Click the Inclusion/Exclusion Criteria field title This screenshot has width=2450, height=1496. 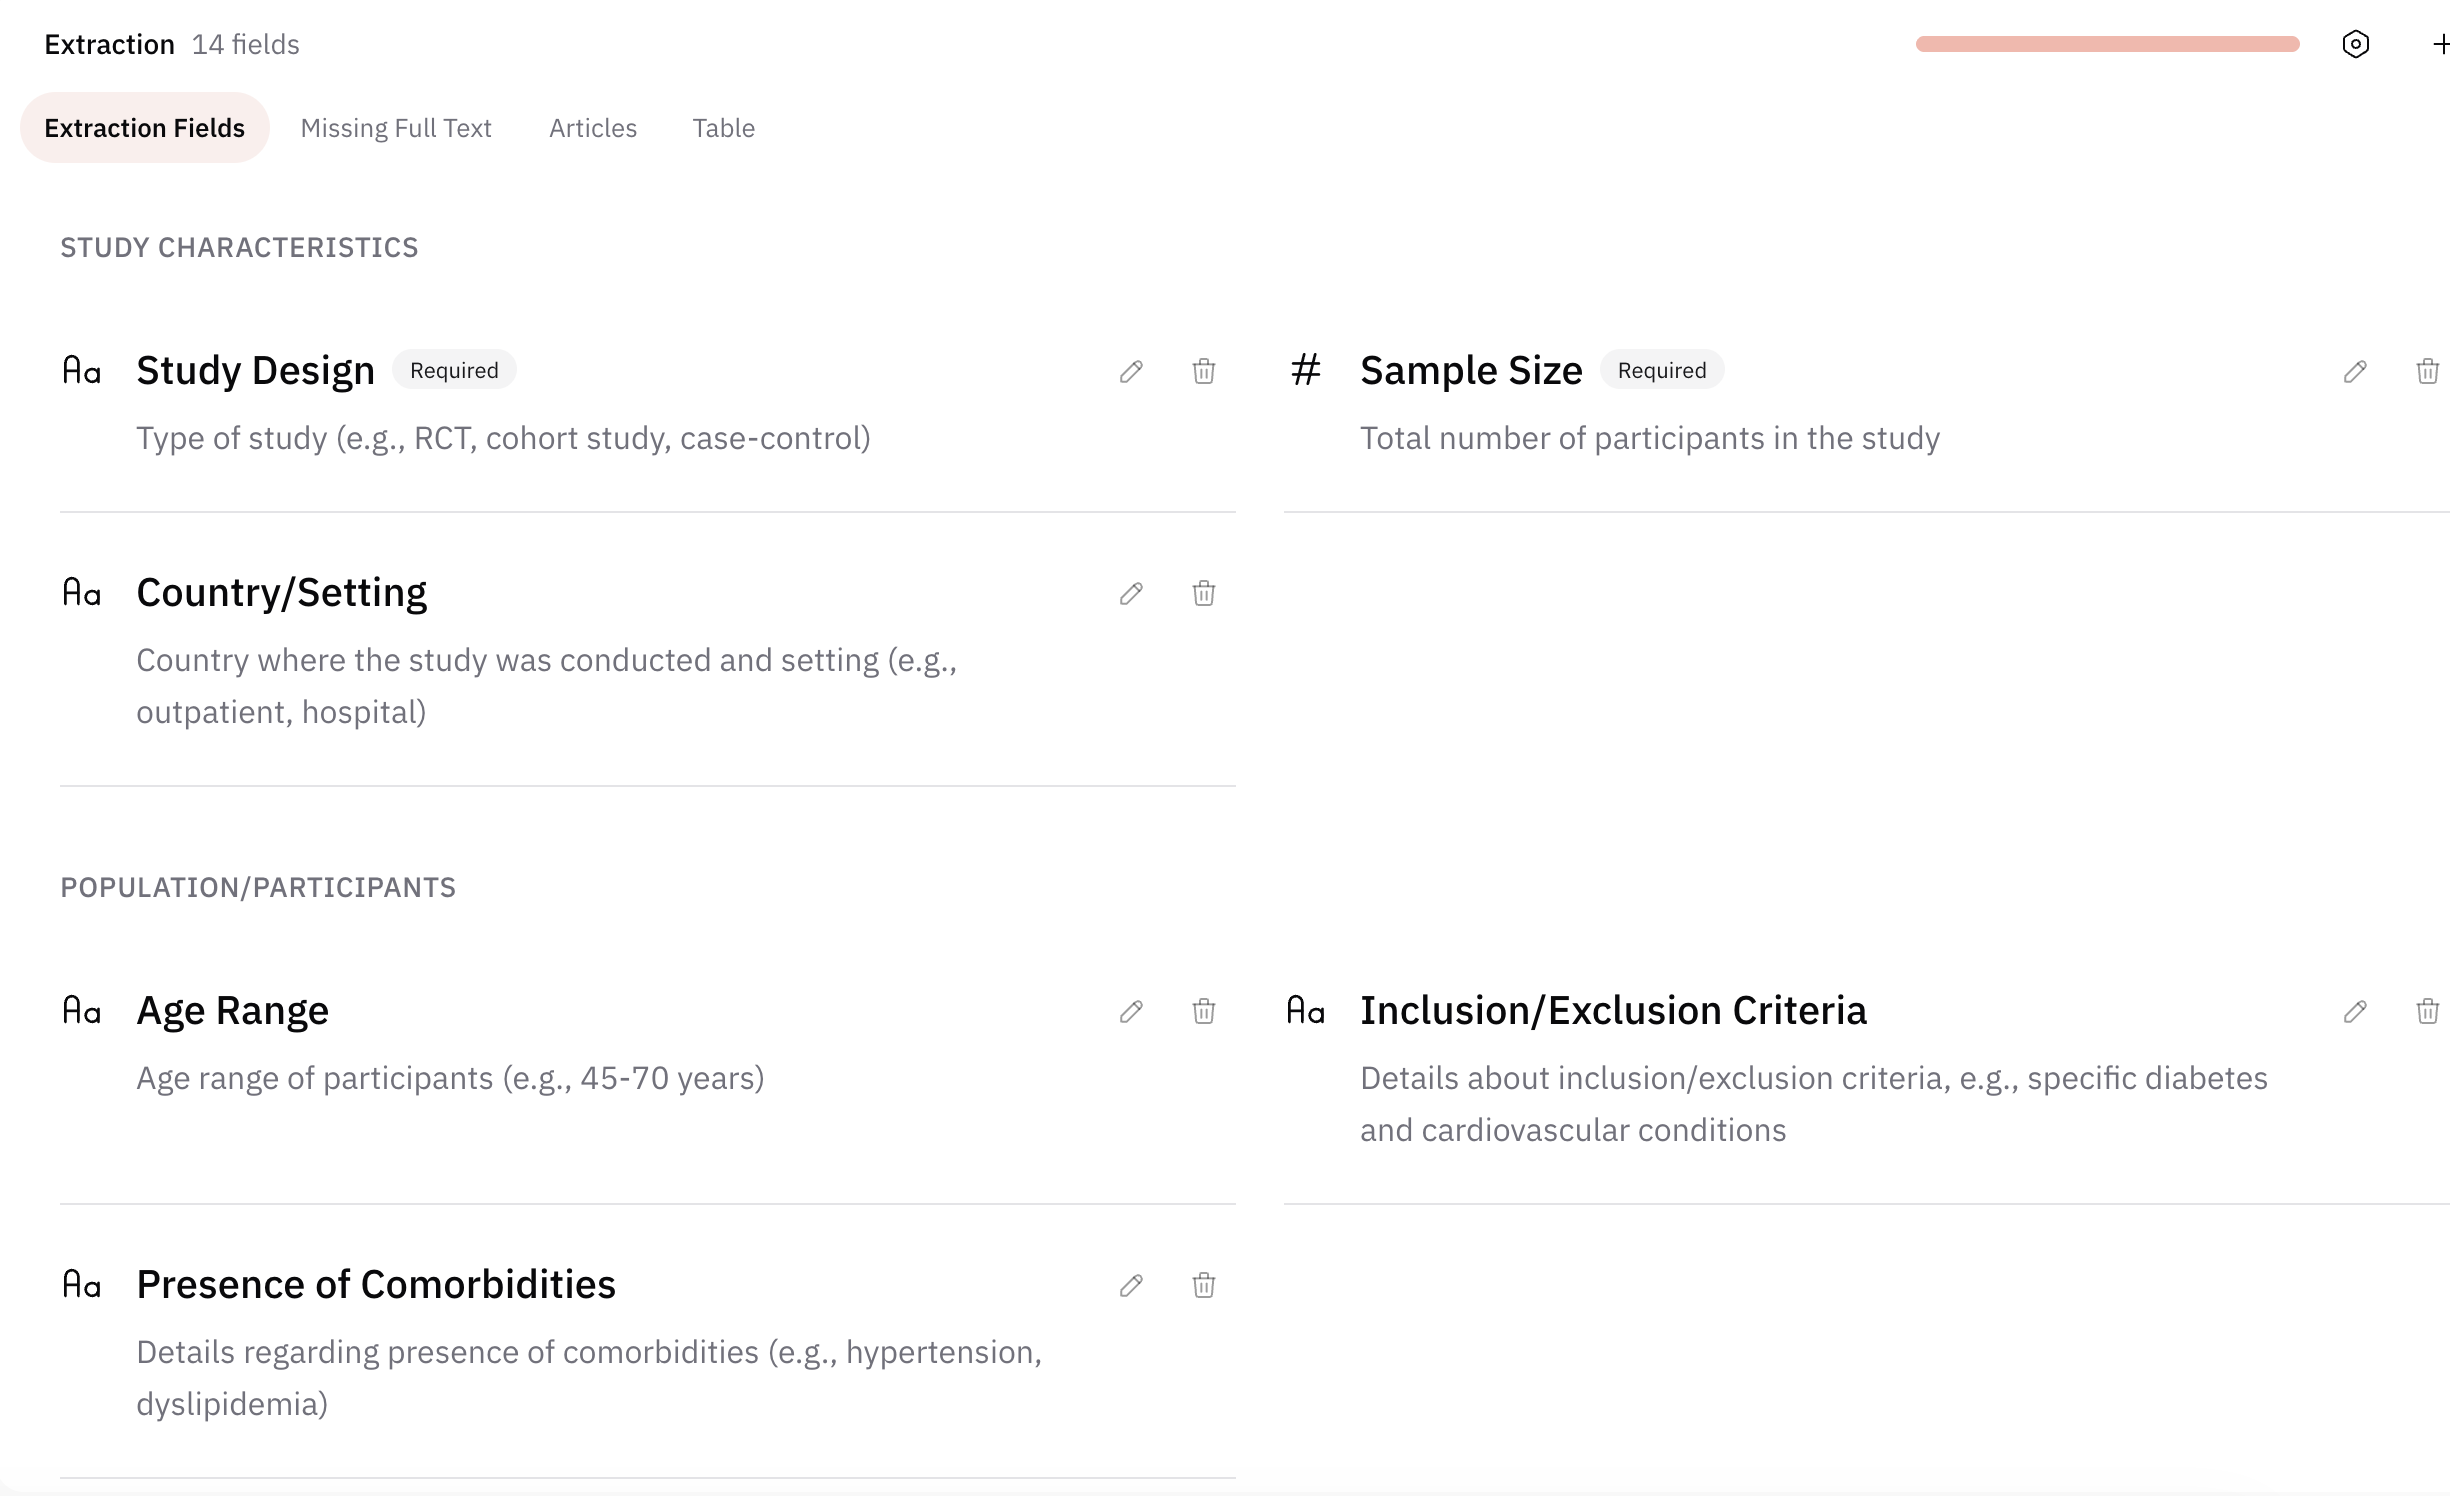pyautogui.click(x=1614, y=1011)
